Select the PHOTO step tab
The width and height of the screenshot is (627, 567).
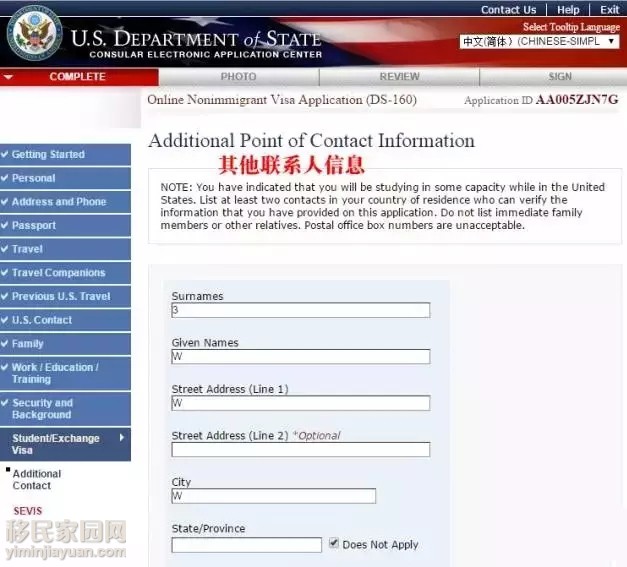click(239, 77)
